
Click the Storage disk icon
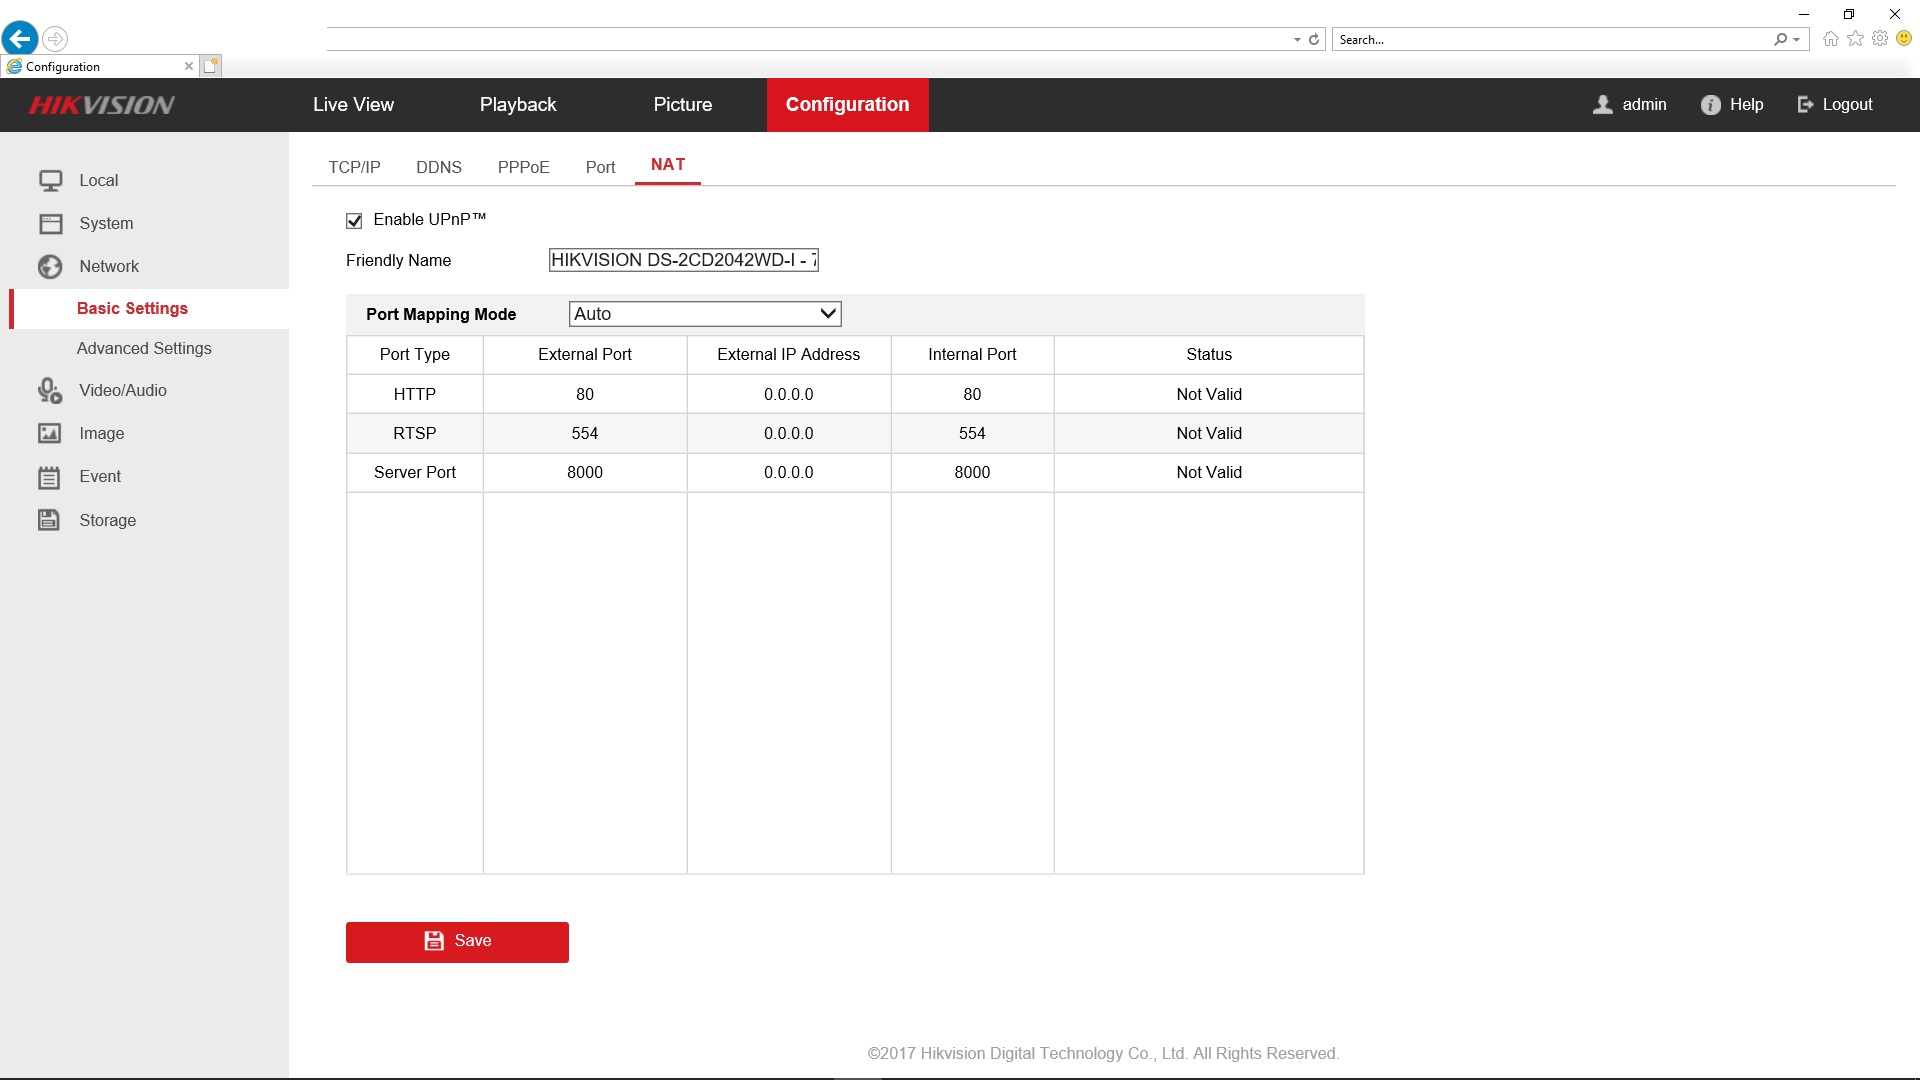coord(50,520)
